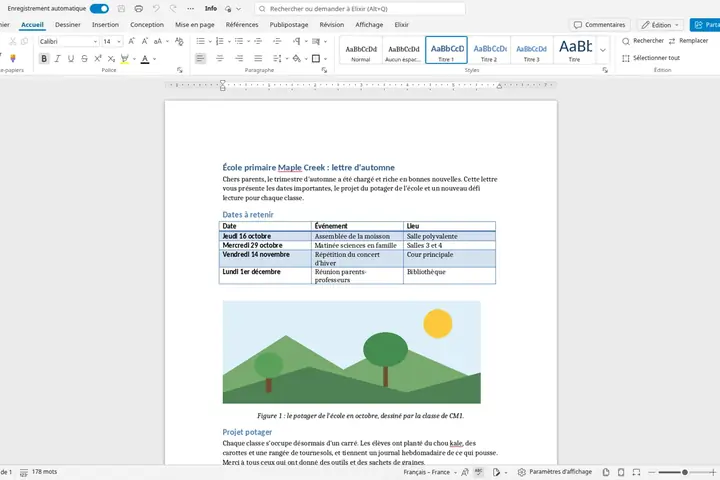This screenshot has width=720, height=480.
Task: Clear all formatting from selection
Action: pyautogui.click(x=179, y=41)
